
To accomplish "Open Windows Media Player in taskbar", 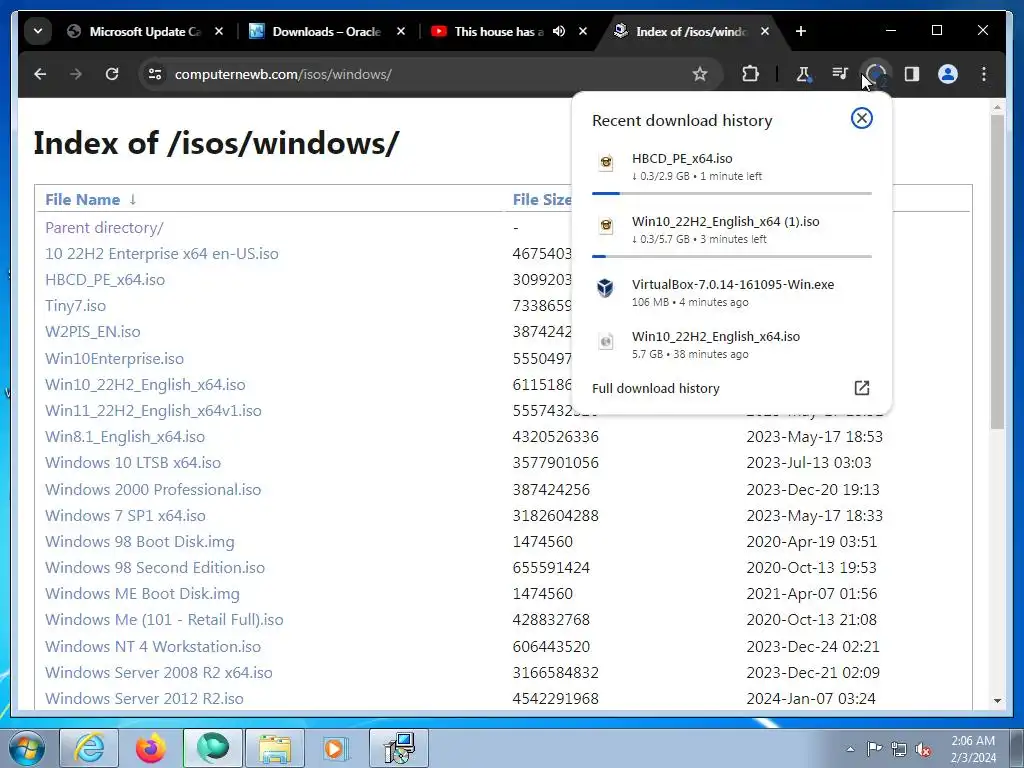I will click(x=336, y=748).
